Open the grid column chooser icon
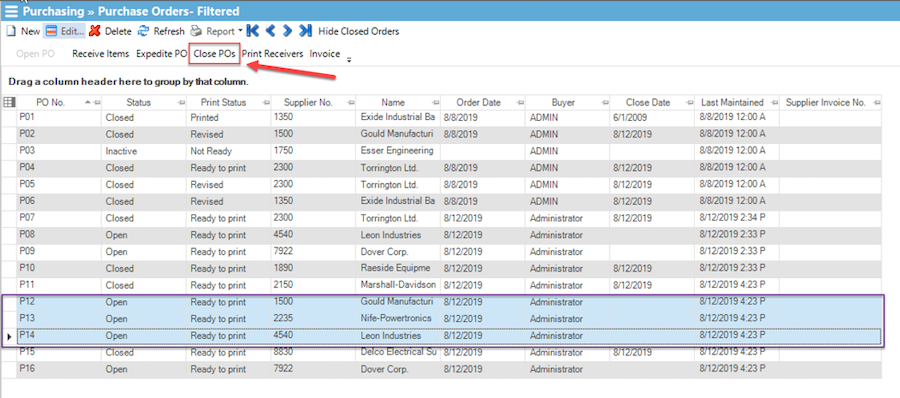 tap(9, 102)
